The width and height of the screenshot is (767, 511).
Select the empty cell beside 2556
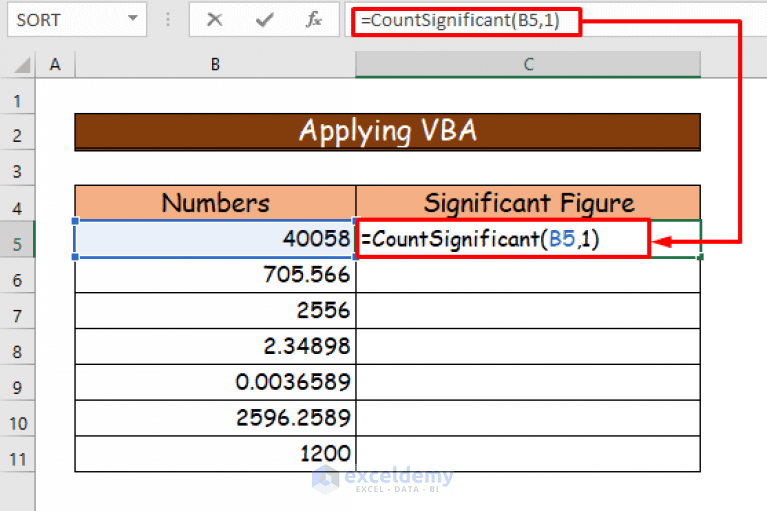(x=528, y=311)
